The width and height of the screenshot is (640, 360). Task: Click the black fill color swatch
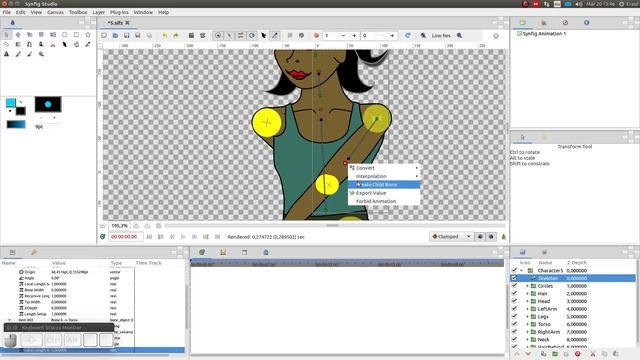[x=20, y=111]
